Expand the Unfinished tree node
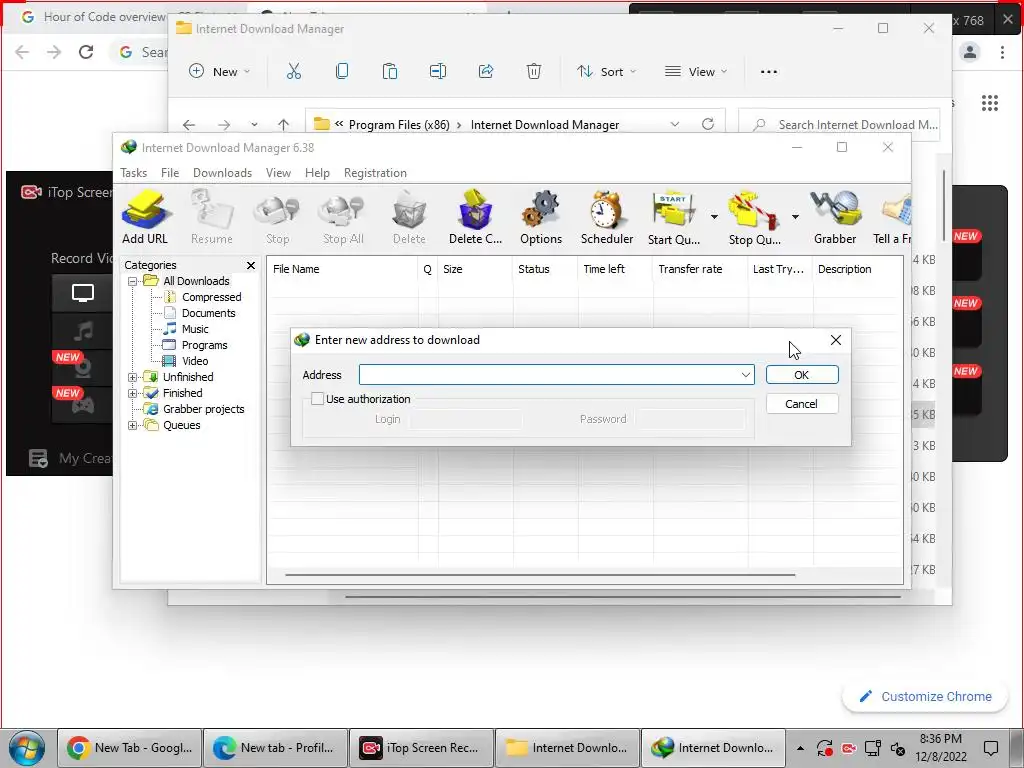1024x768 pixels. click(x=133, y=377)
